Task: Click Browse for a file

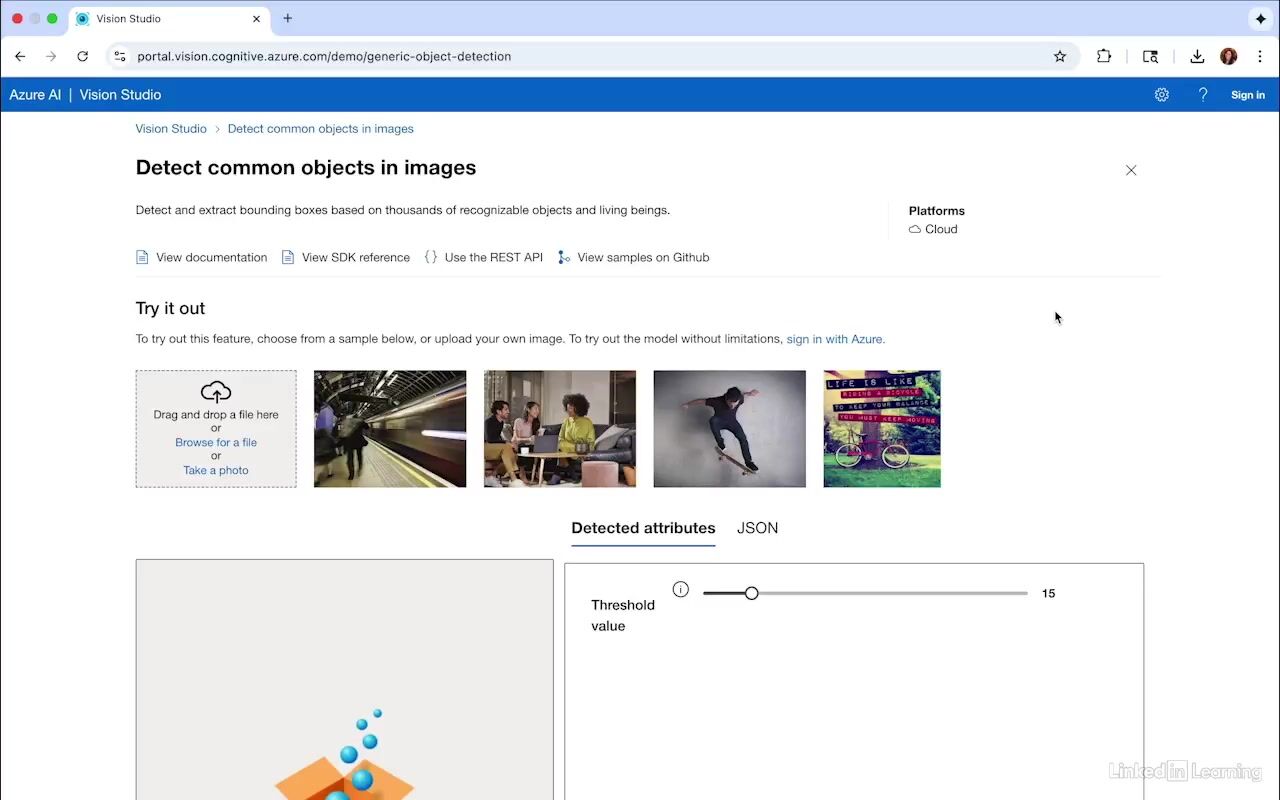Action: coord(215,442)
